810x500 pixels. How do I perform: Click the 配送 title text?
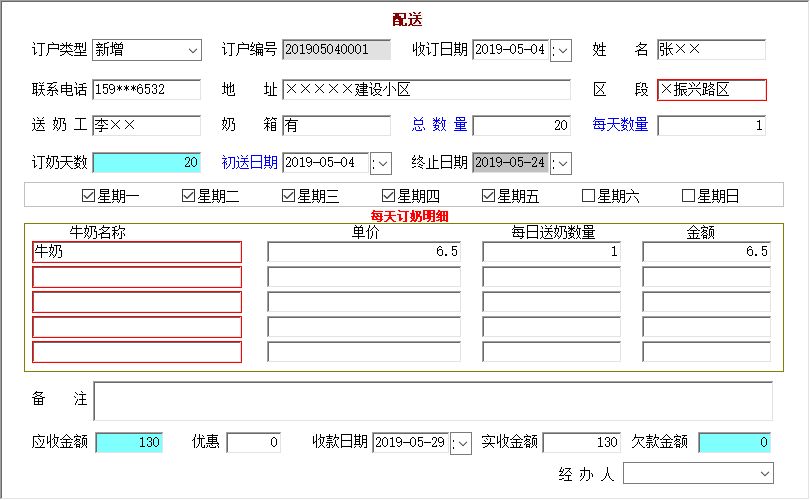[407, 20]
